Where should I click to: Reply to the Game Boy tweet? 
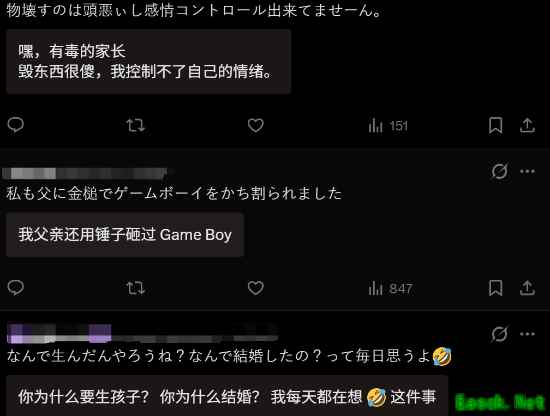16,288
